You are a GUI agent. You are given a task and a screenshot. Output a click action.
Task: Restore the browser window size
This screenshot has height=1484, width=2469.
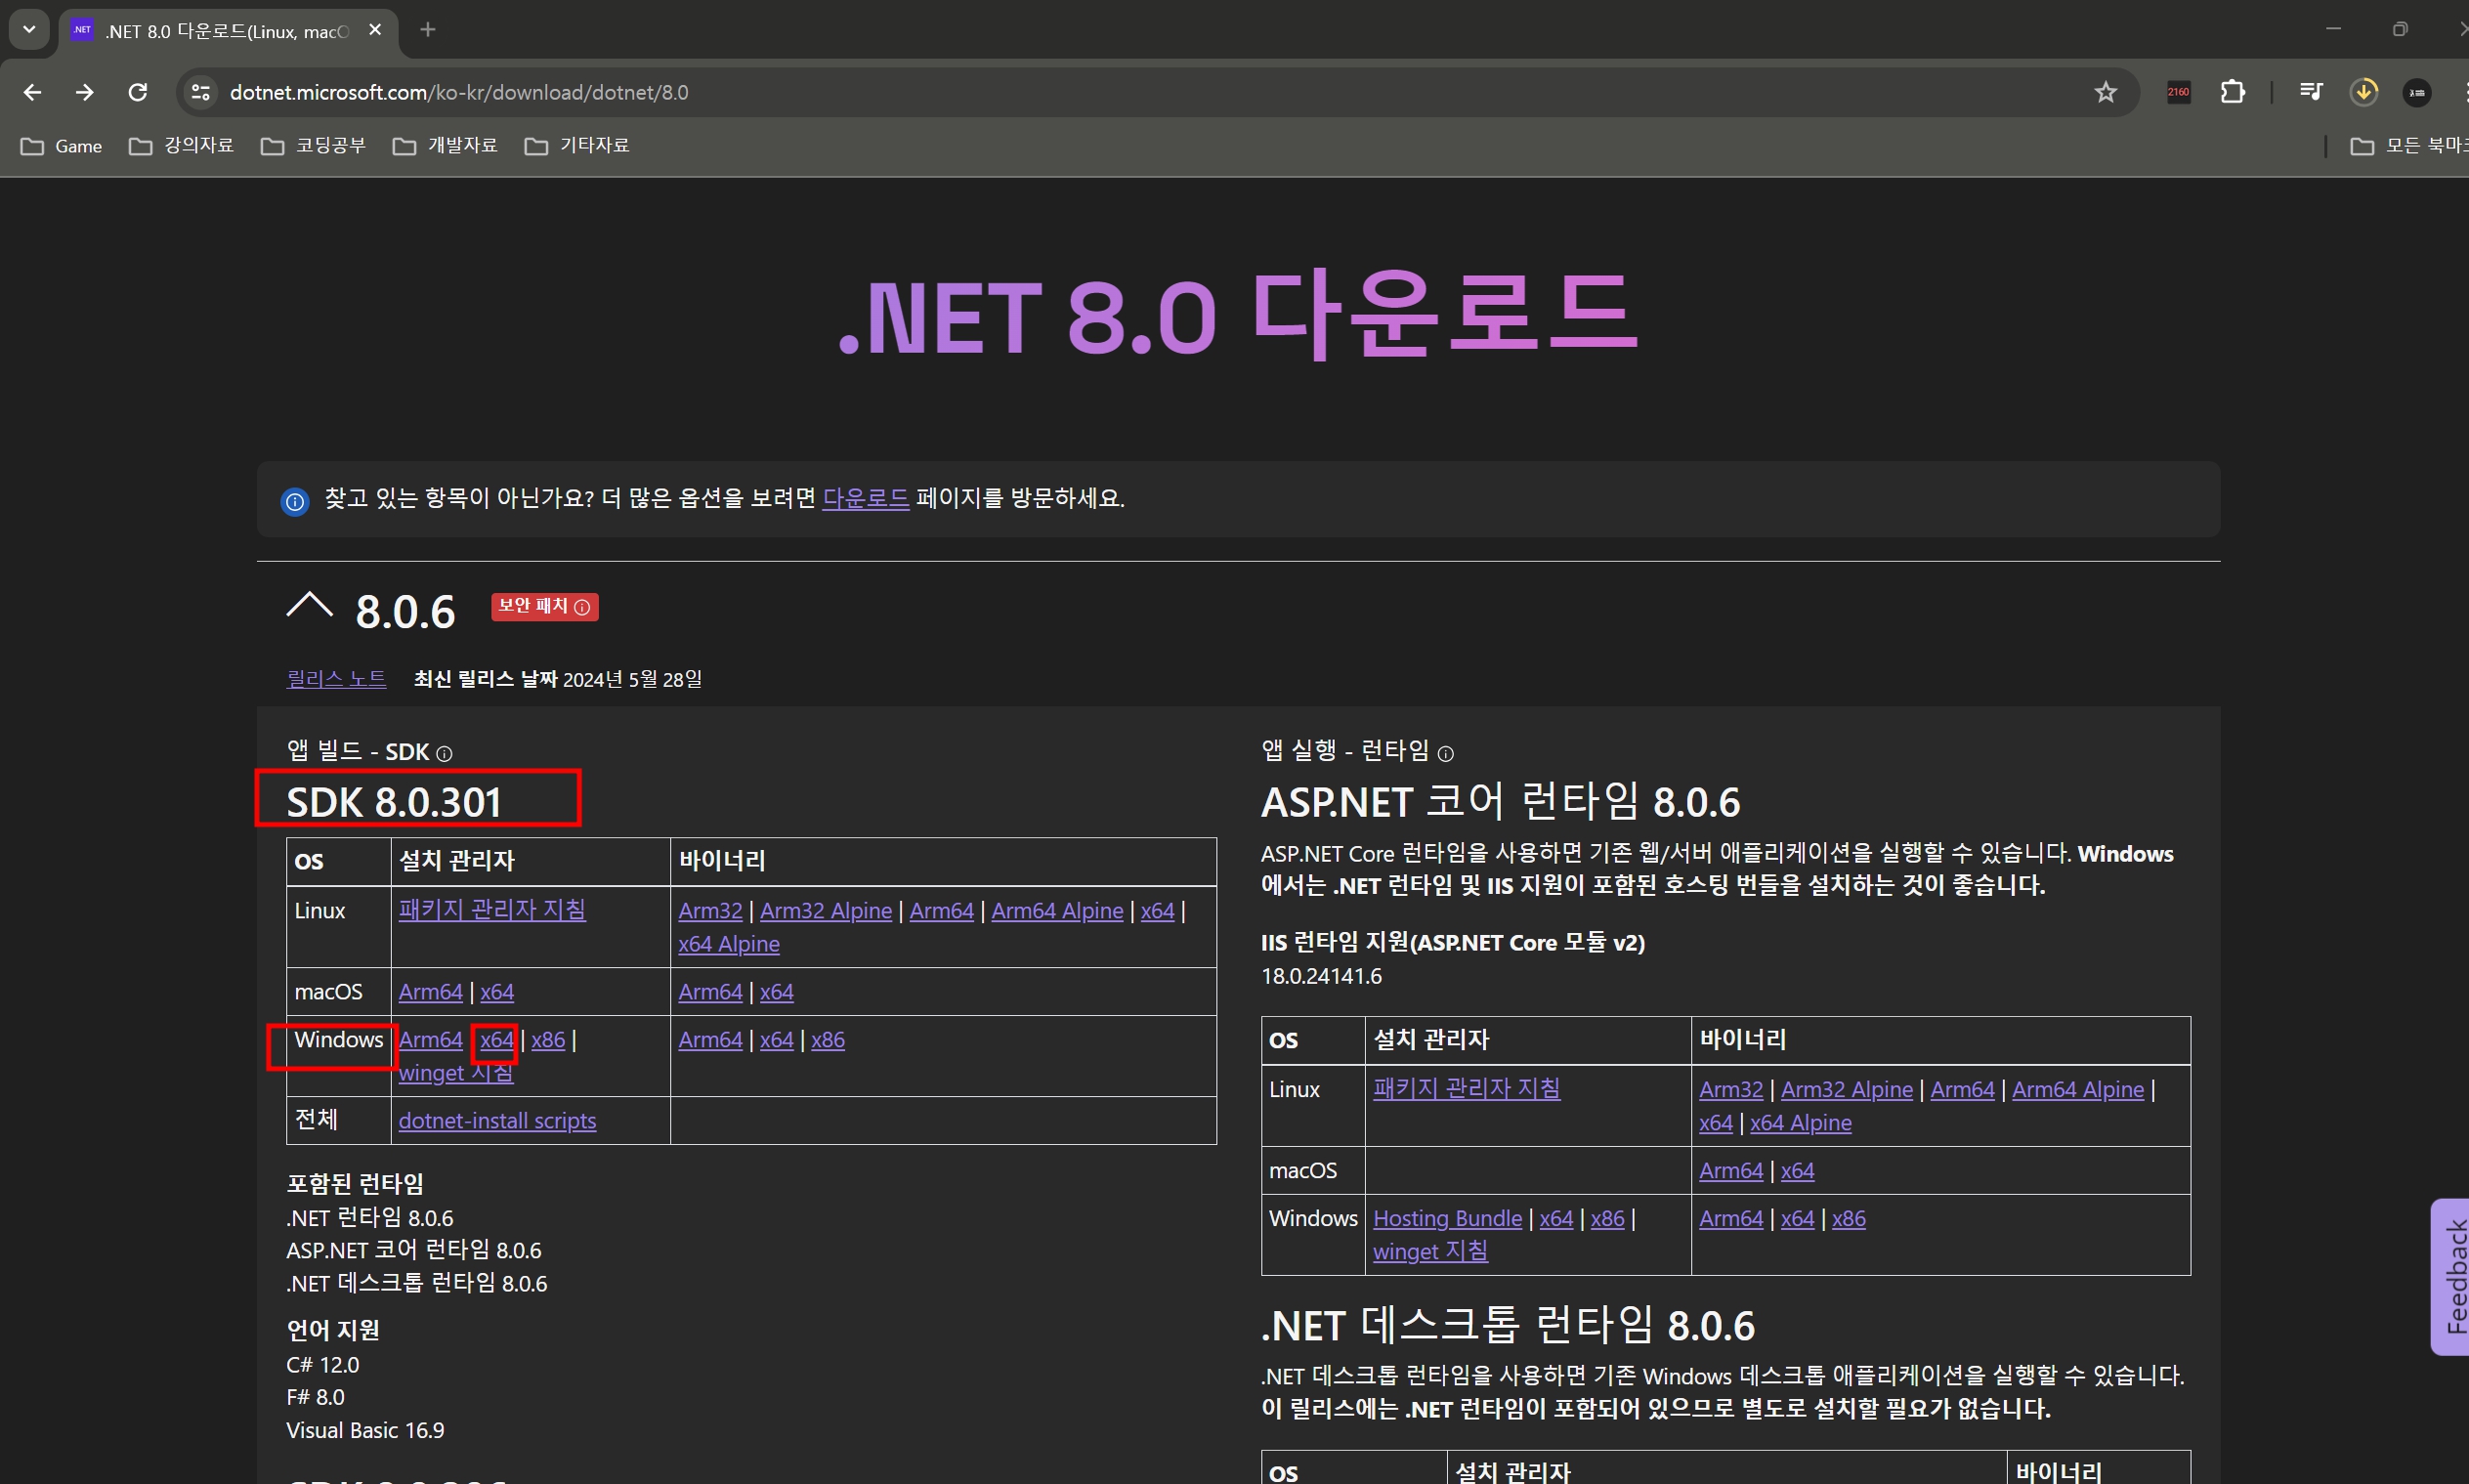coord(2399,30)
